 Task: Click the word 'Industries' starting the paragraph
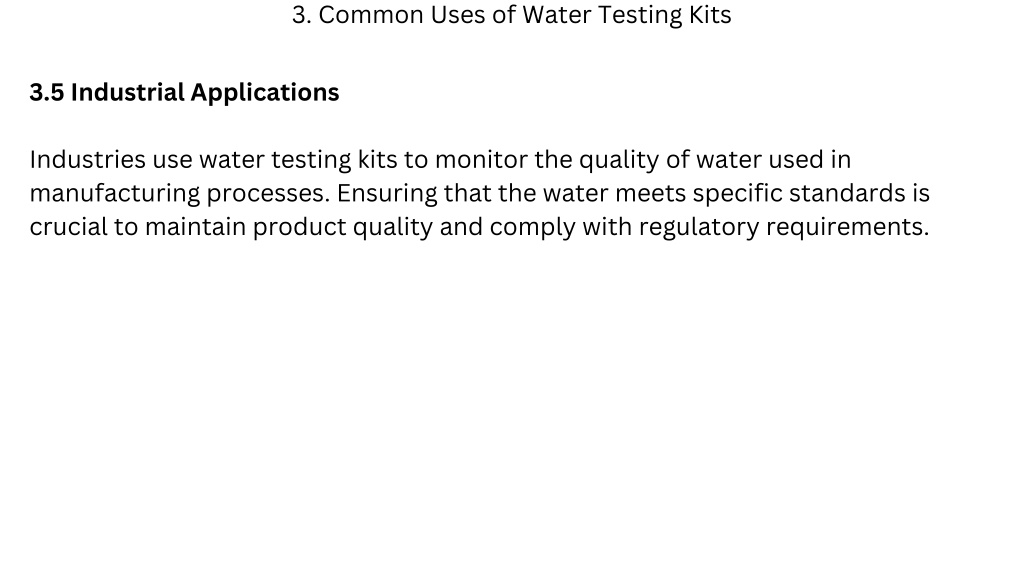(88, 159)
